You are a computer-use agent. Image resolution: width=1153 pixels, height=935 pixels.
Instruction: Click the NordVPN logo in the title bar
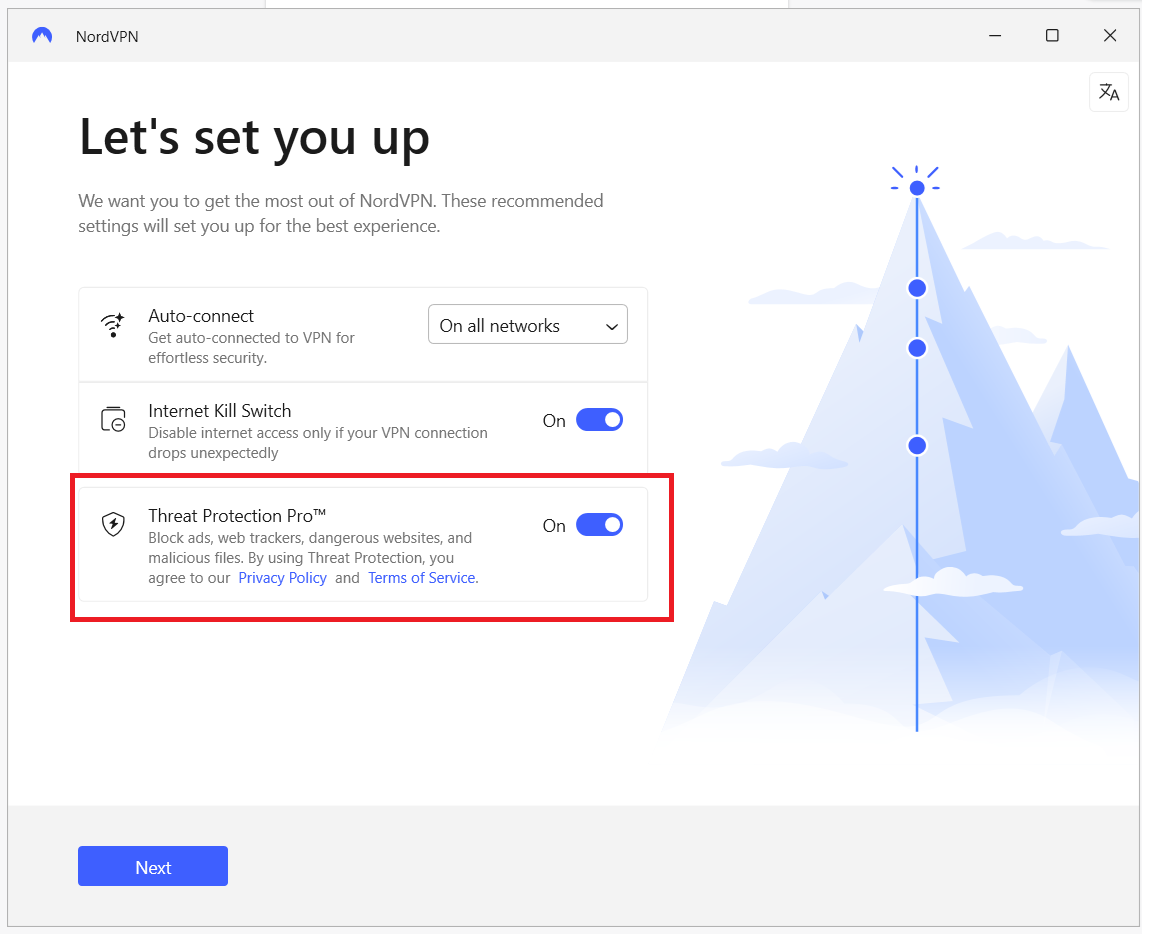42,36
